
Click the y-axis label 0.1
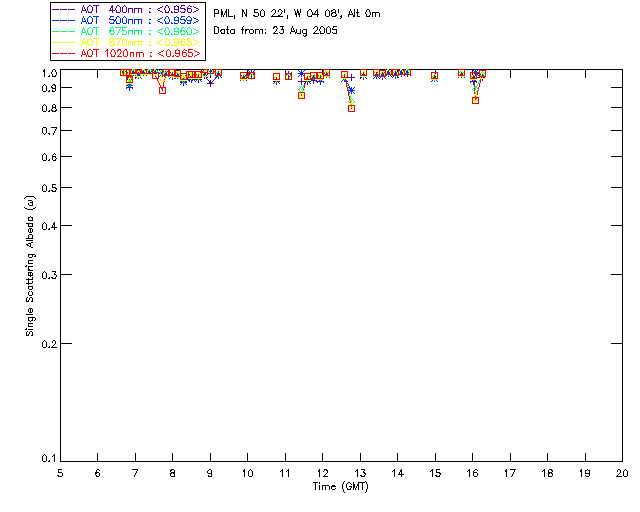click(49, 459)
